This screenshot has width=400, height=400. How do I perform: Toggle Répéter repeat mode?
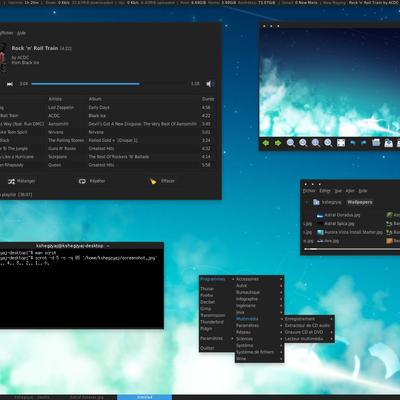tap(92, 181)
